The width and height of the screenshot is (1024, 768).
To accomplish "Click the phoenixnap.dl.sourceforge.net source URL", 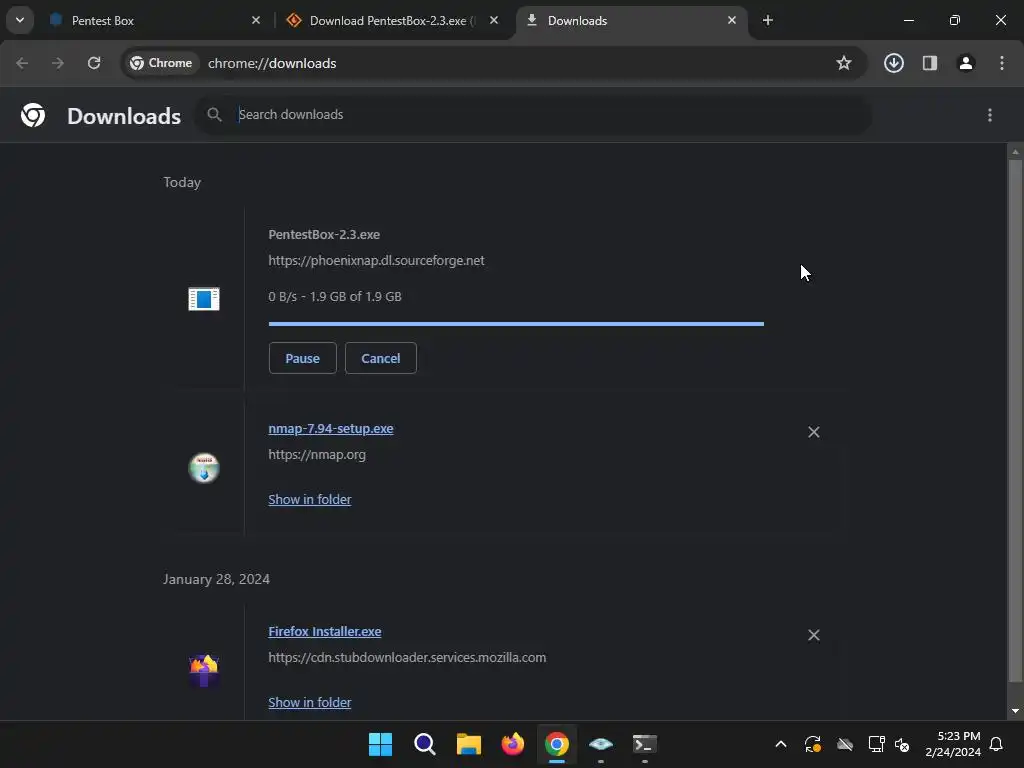I will (x=376, y=261).
